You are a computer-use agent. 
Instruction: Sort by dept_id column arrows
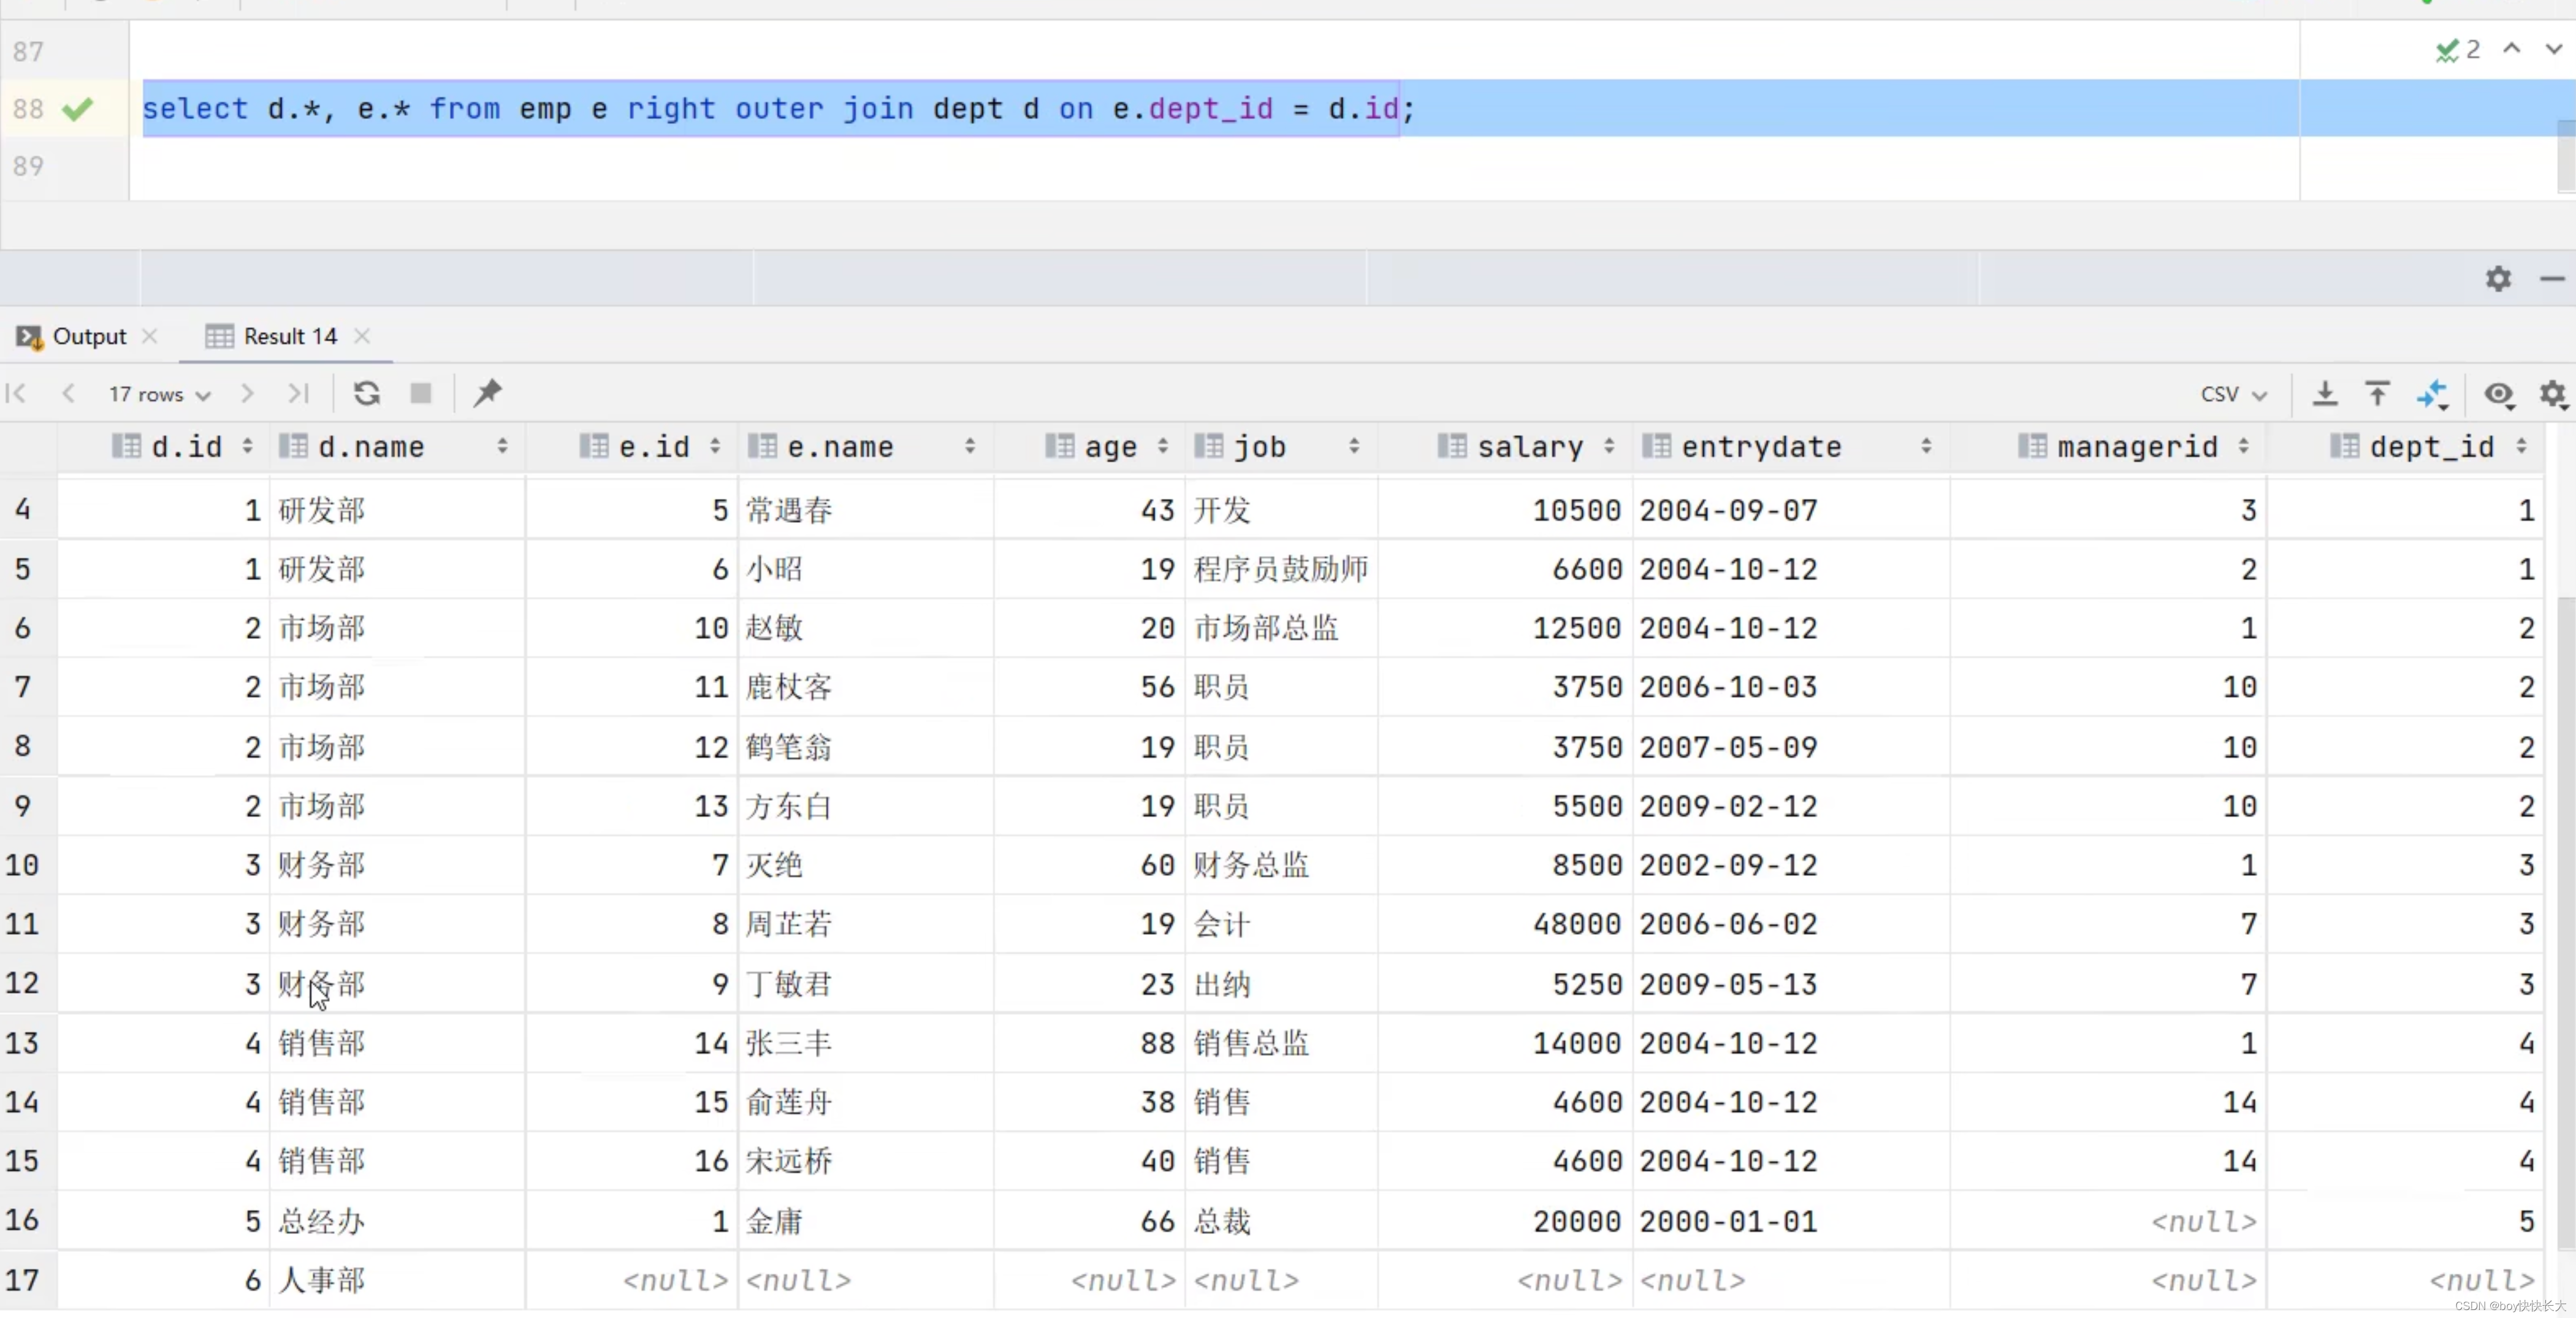(2522, 446)
